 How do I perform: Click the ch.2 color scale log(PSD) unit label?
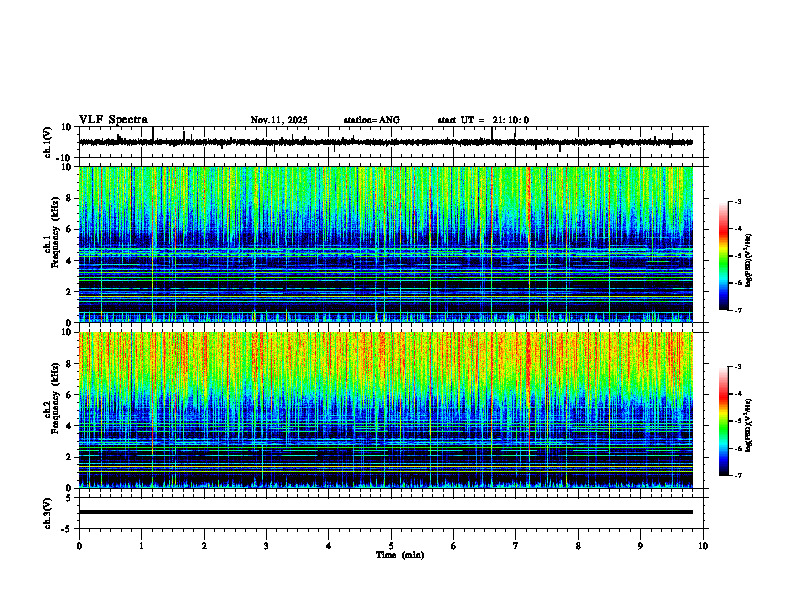[x=749, y=425]
